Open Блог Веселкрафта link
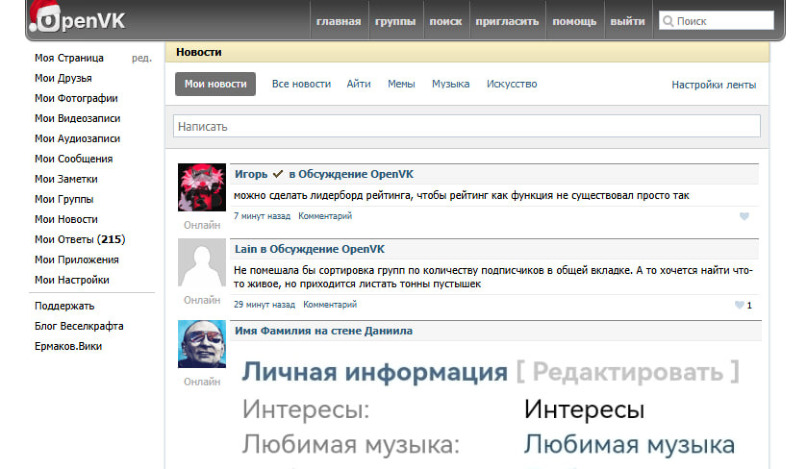This screenshot has width=807, height=469. pos(79,326)
